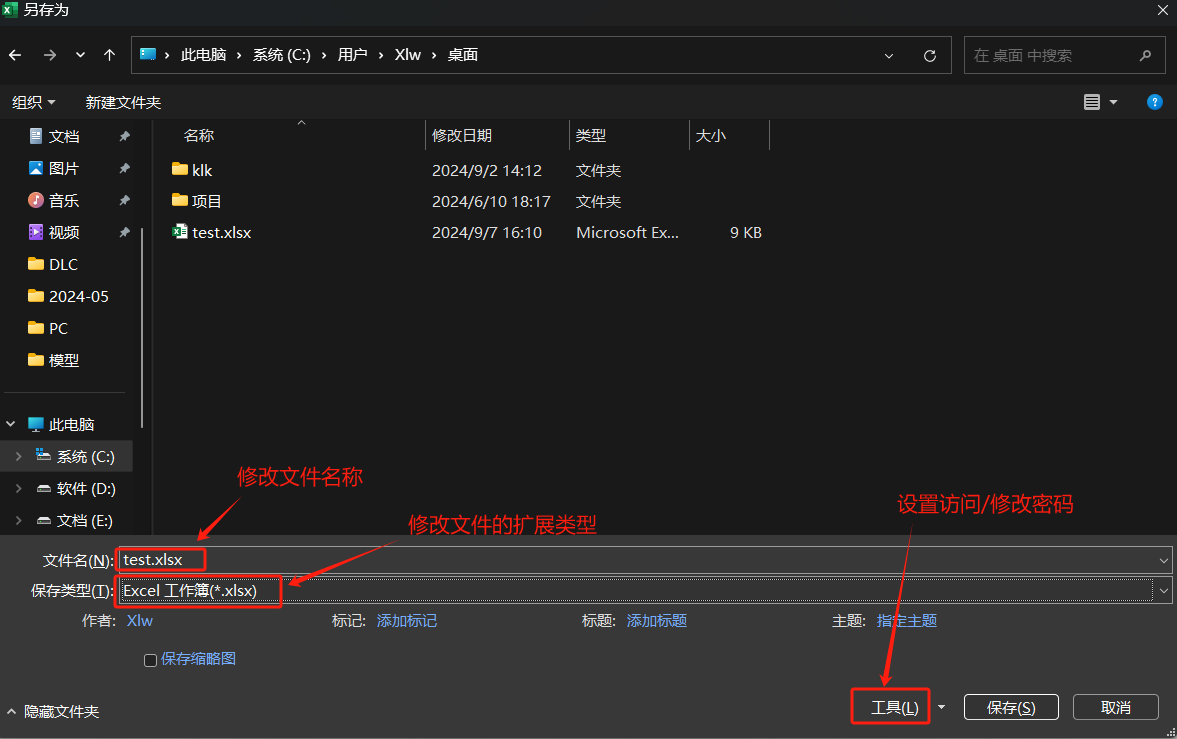
Task: Click the search magnifier icon
Action: pos(1146,56)
